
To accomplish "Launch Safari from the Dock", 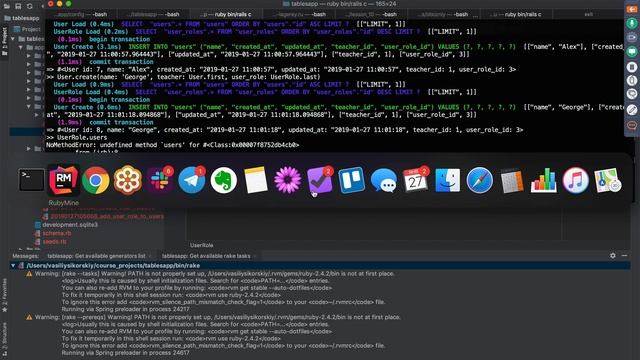I will click(x=480, y=180).
